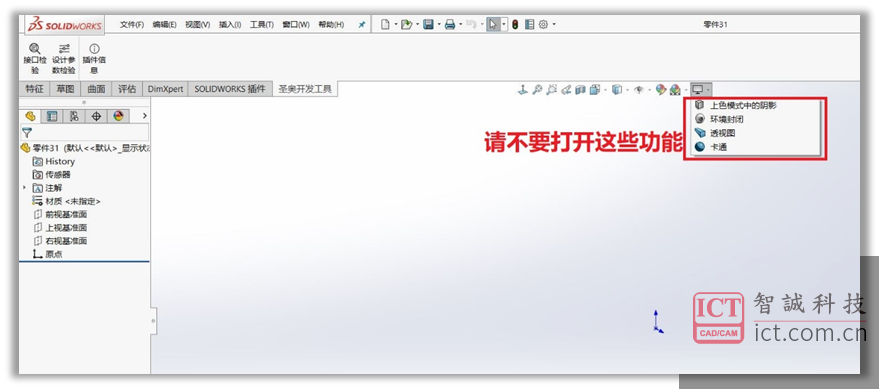Activate the Select cursor tool
The image size is (879, 389).
tap(493, 24)
